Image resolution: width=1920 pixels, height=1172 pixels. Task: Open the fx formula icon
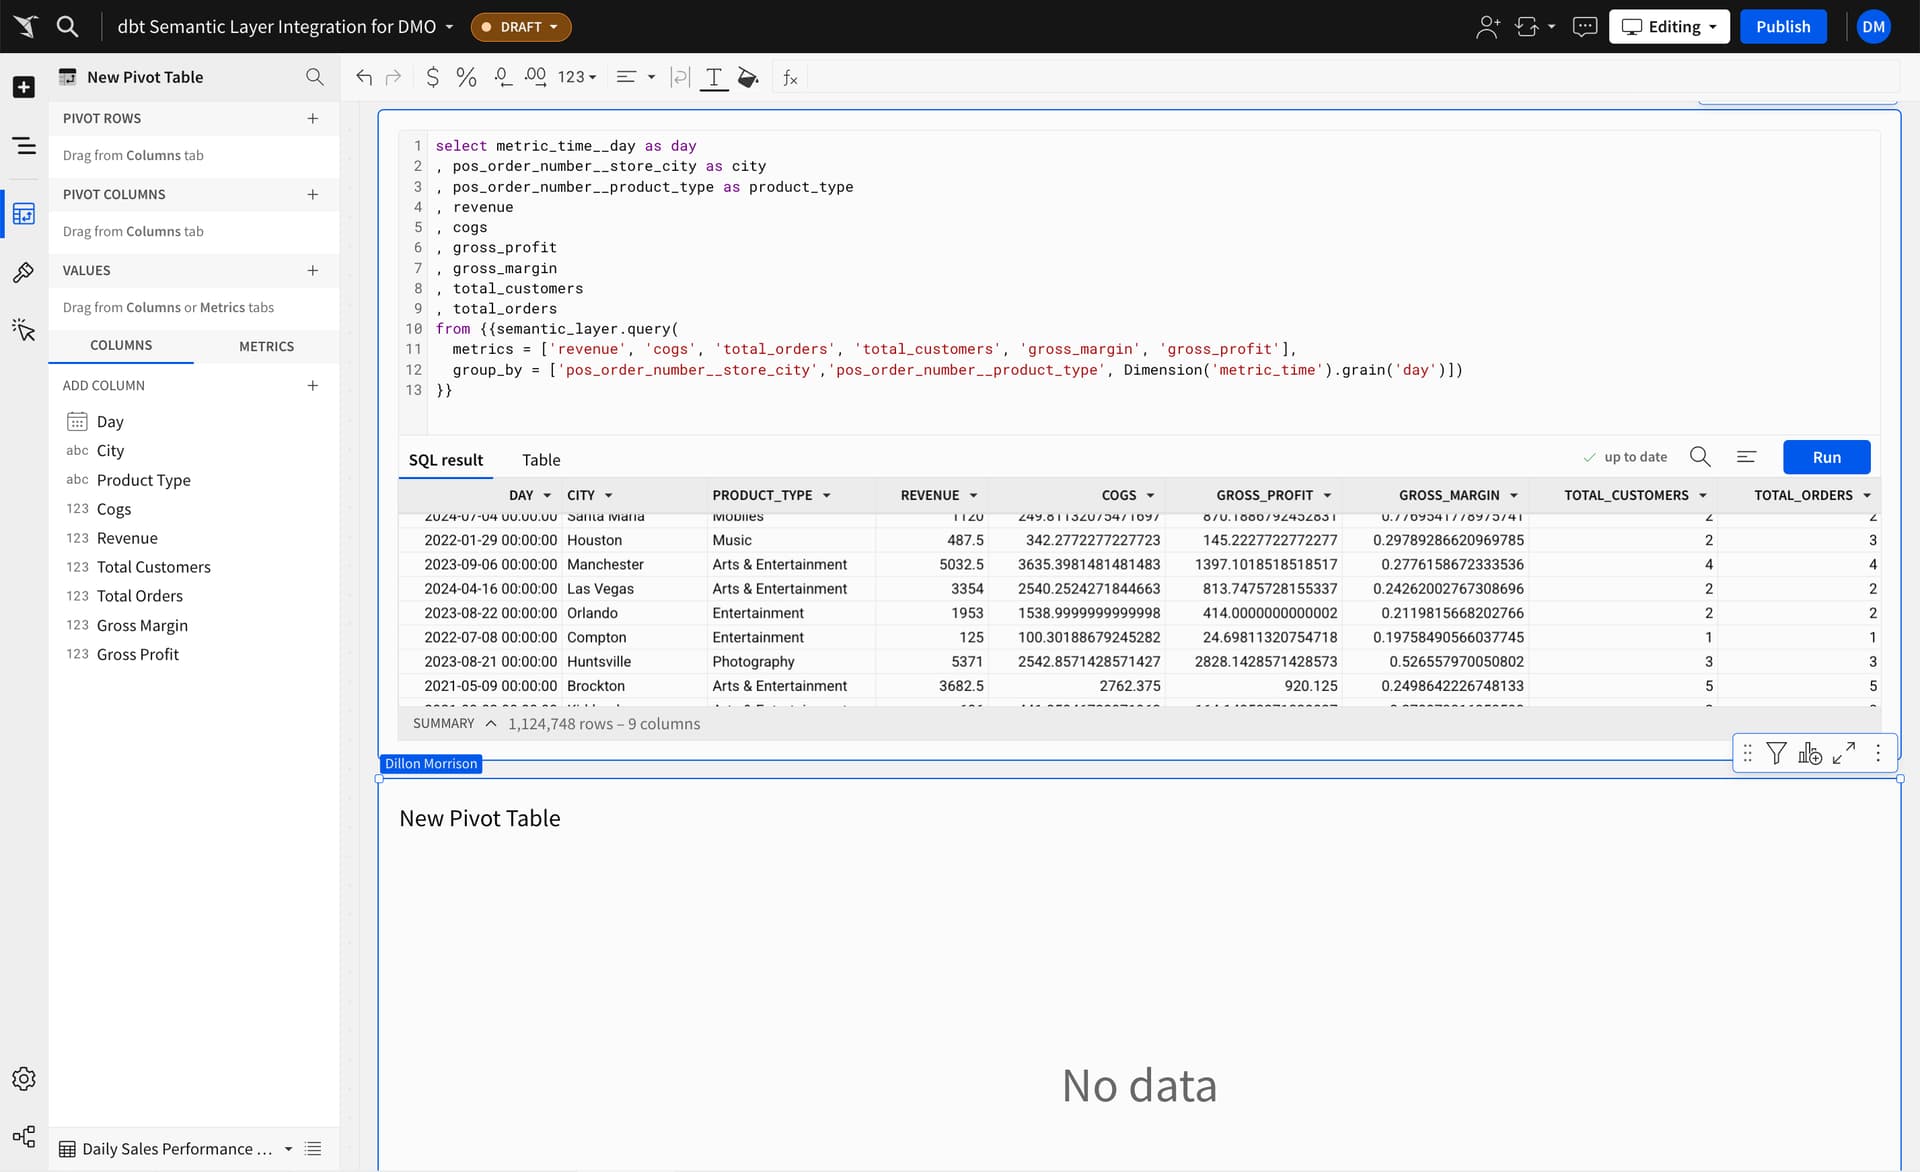790,77
